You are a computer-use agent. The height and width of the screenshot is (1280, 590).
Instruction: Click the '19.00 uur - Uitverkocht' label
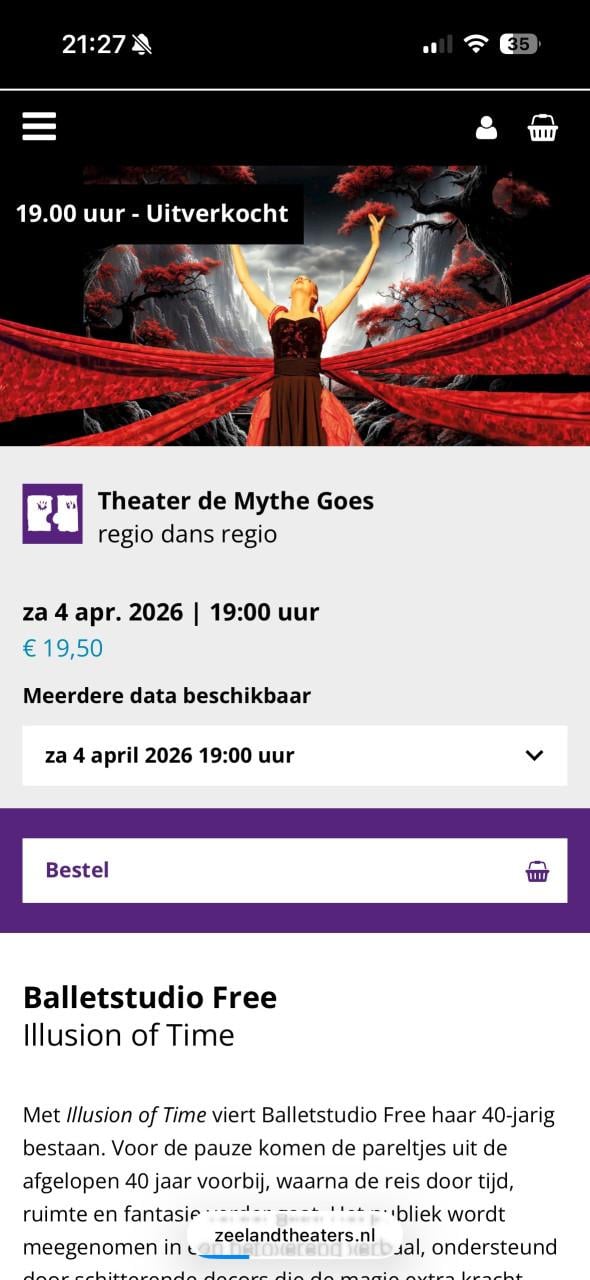coord(153,213)
